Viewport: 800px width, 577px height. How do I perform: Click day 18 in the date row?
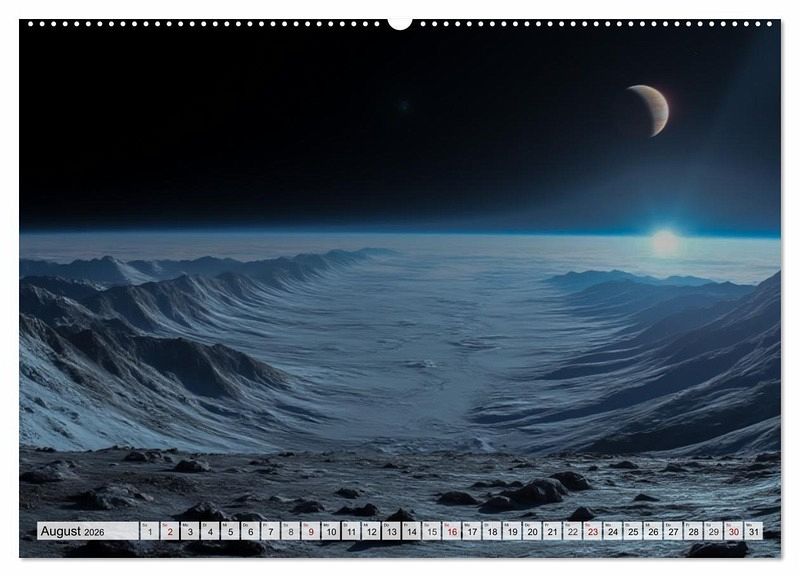(492, 532)
